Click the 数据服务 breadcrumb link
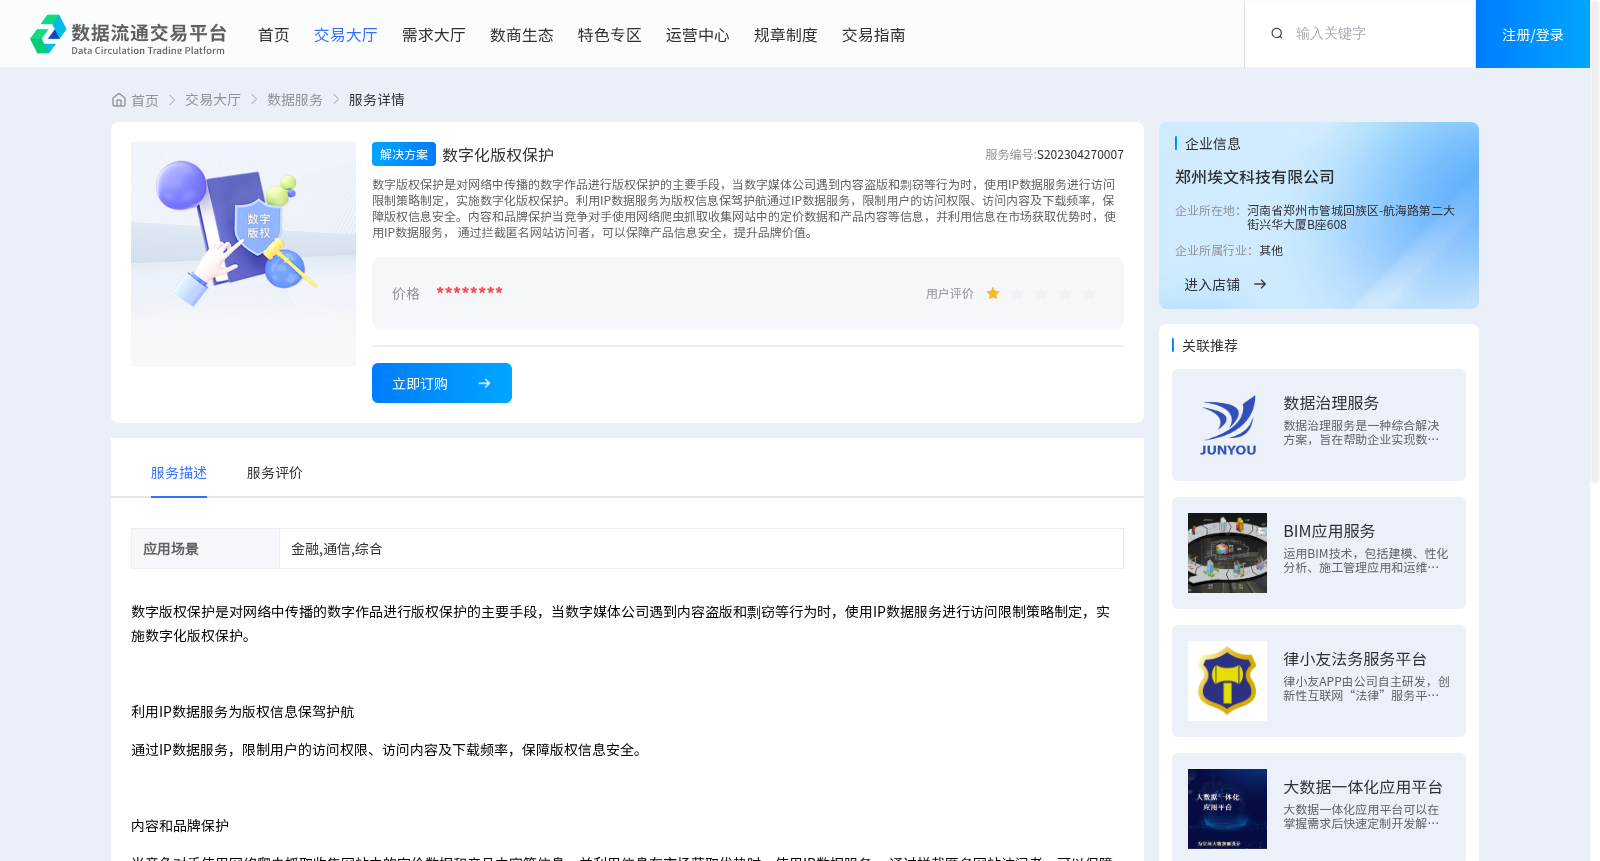This screenshot has width=1600, height=861. [x=295, y=100]
